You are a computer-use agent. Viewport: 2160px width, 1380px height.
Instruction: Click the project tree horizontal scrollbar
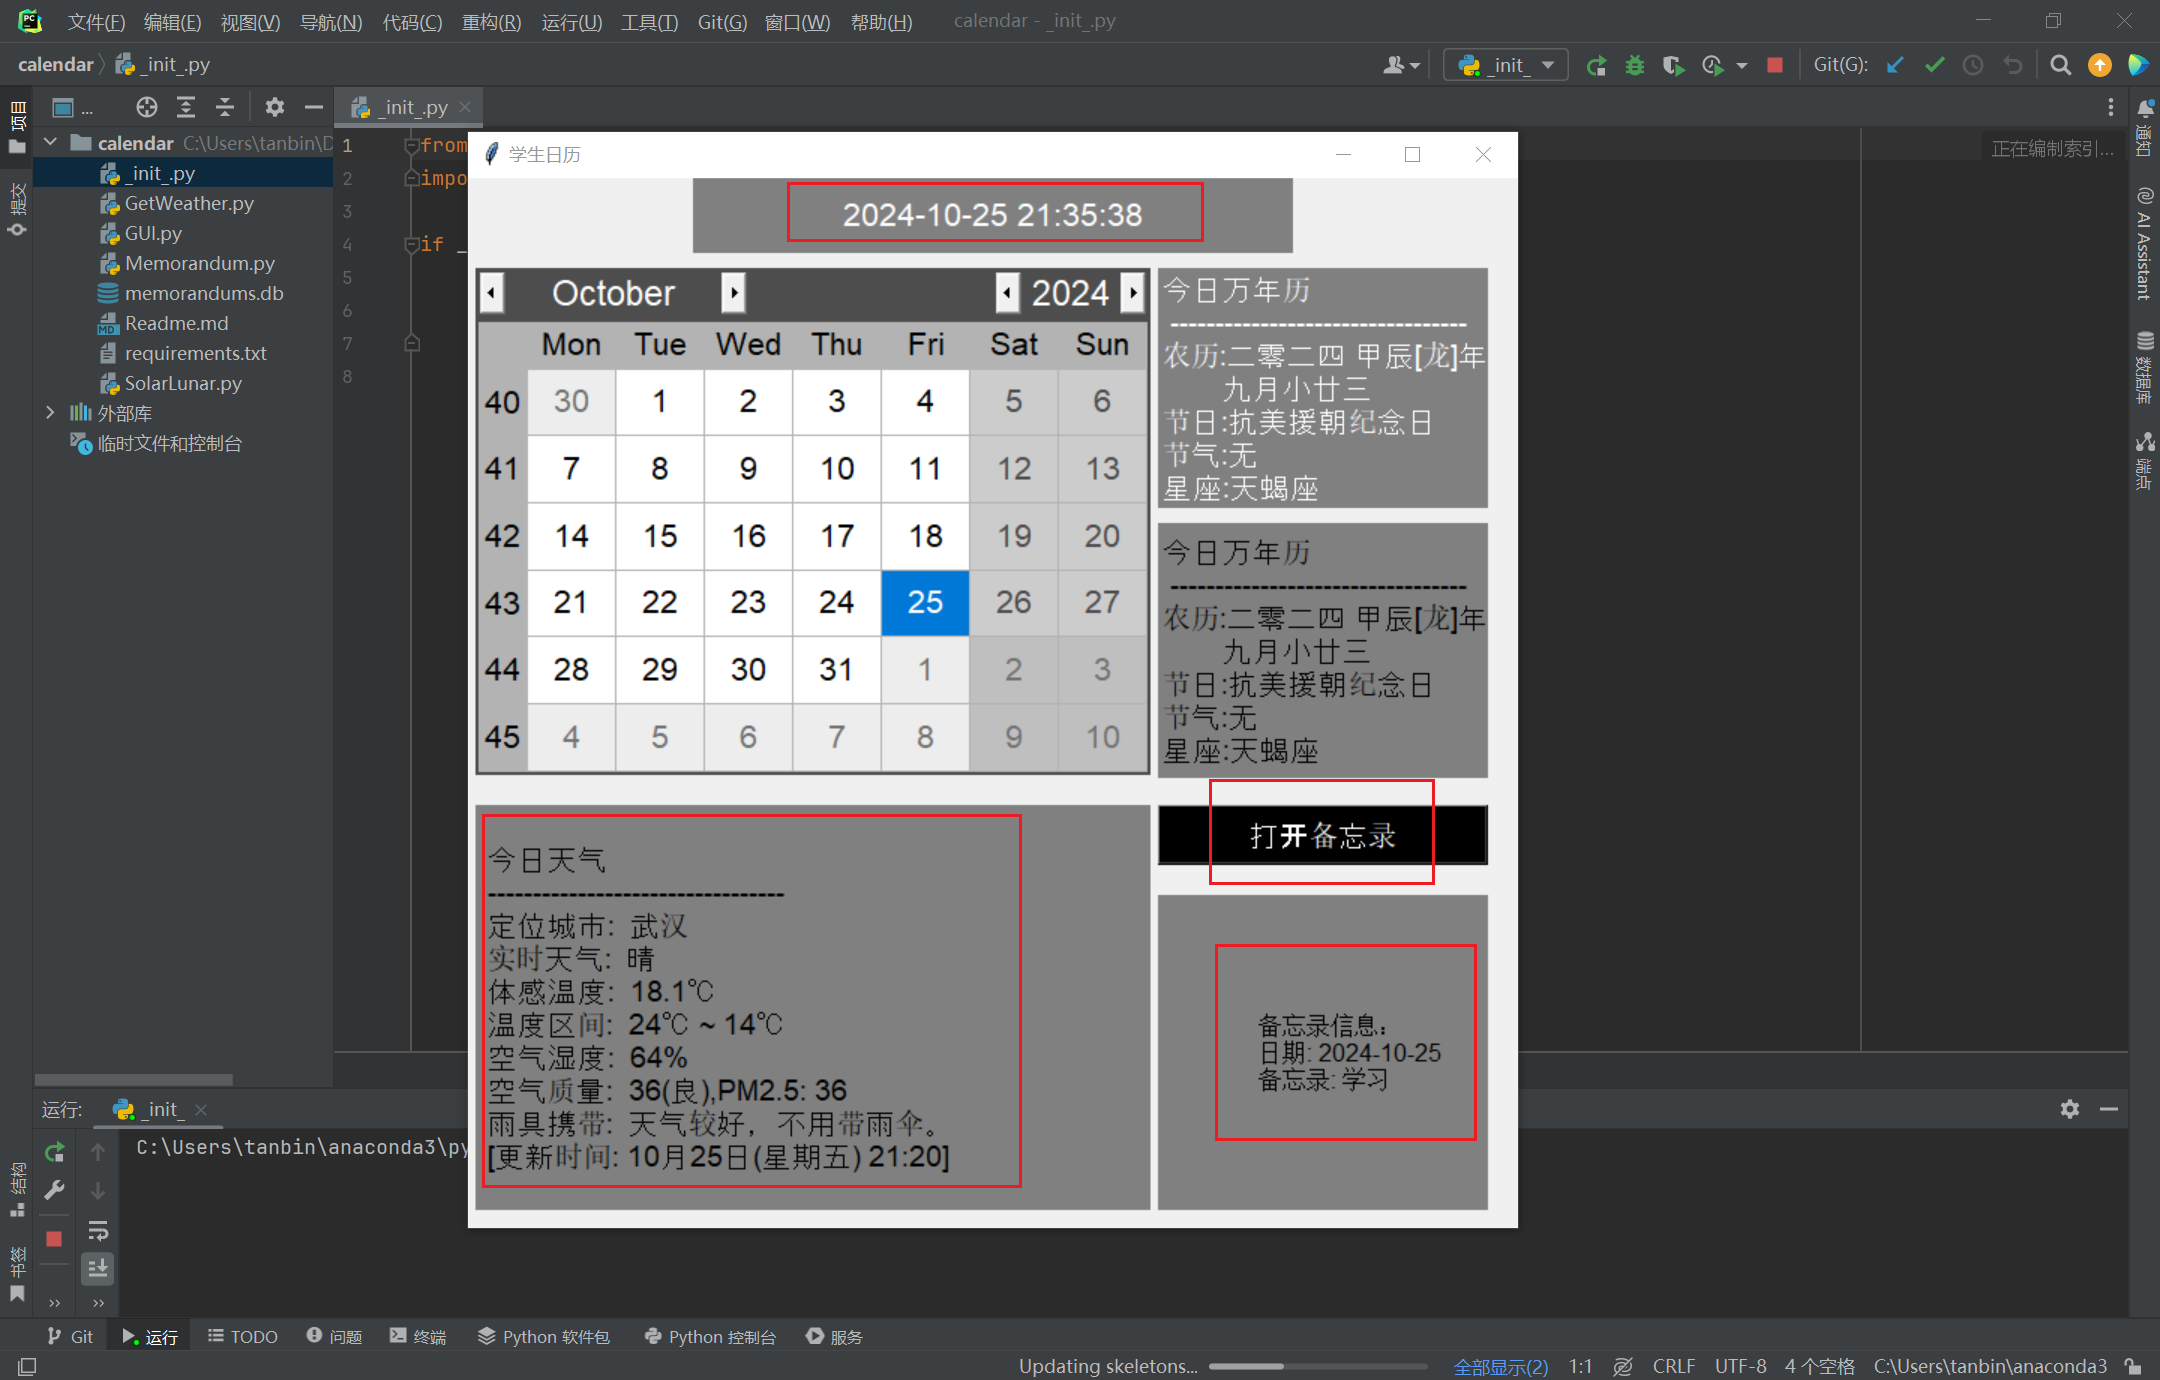pyautogui.click(x=133, y=1080)
